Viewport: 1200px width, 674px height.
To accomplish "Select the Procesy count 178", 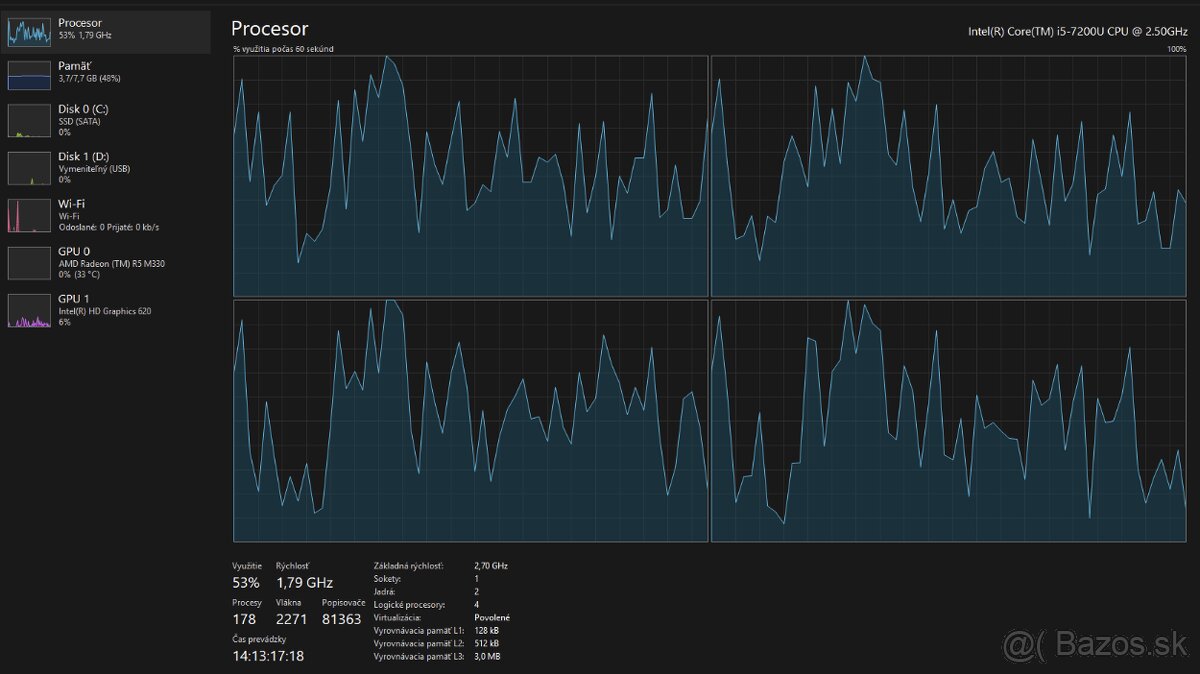I will point(245,619).
